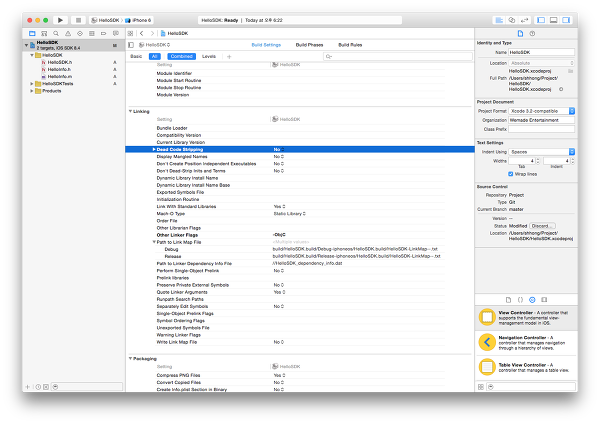Collapse the Packaging section
This screenshot has width=600, height=424.
[130, 359]
